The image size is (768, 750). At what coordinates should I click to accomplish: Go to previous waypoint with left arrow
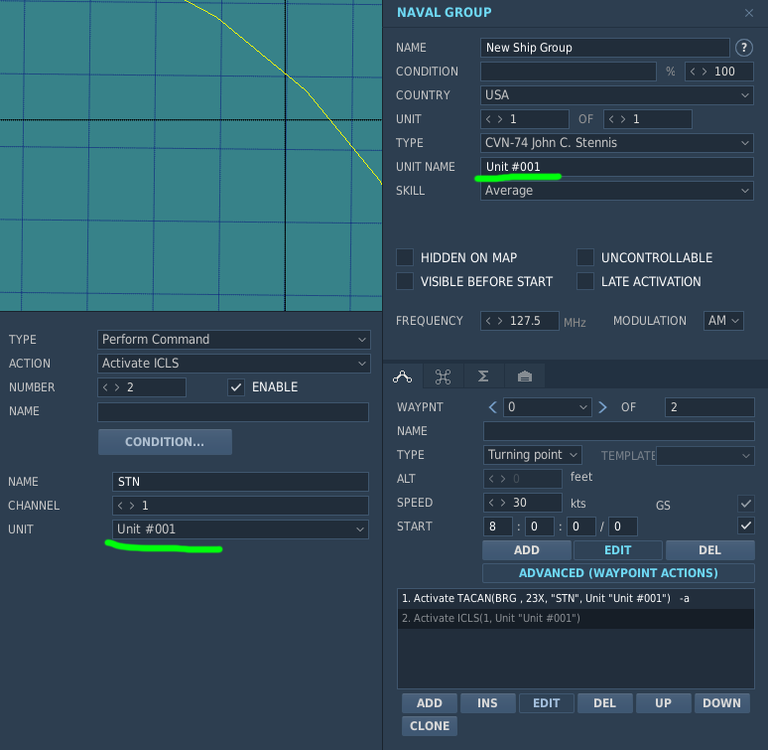click(492, 407)
